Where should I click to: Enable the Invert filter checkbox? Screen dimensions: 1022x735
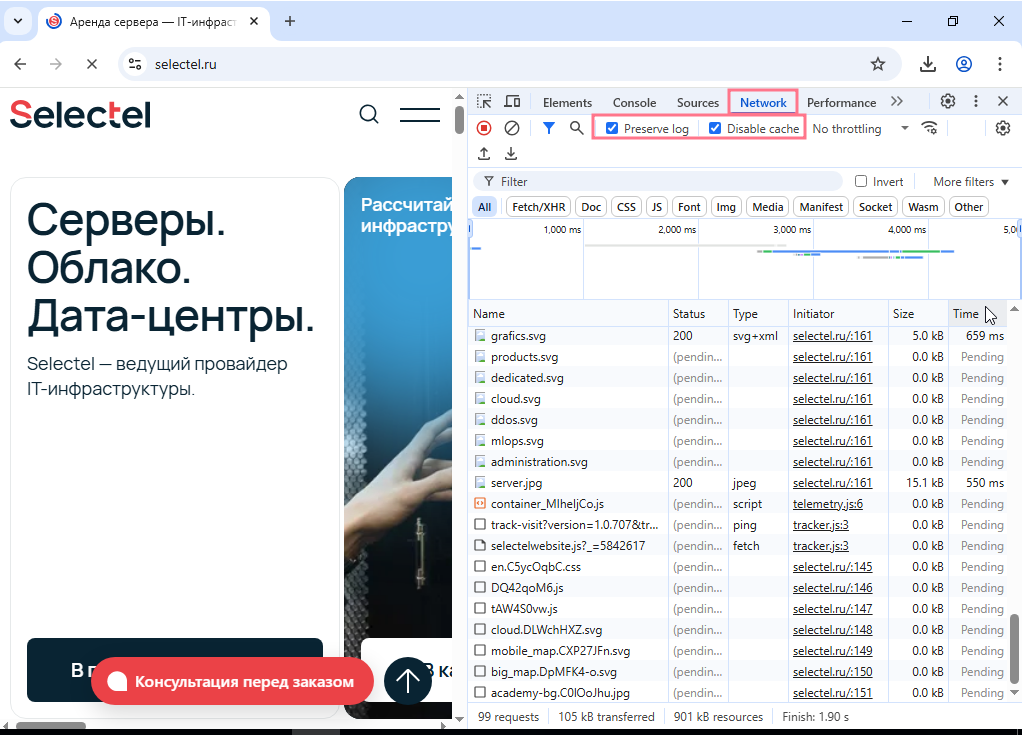861,182
